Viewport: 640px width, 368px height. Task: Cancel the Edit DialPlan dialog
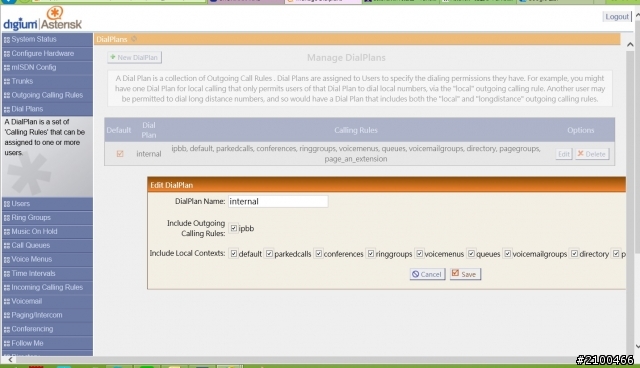coord(427,274)
